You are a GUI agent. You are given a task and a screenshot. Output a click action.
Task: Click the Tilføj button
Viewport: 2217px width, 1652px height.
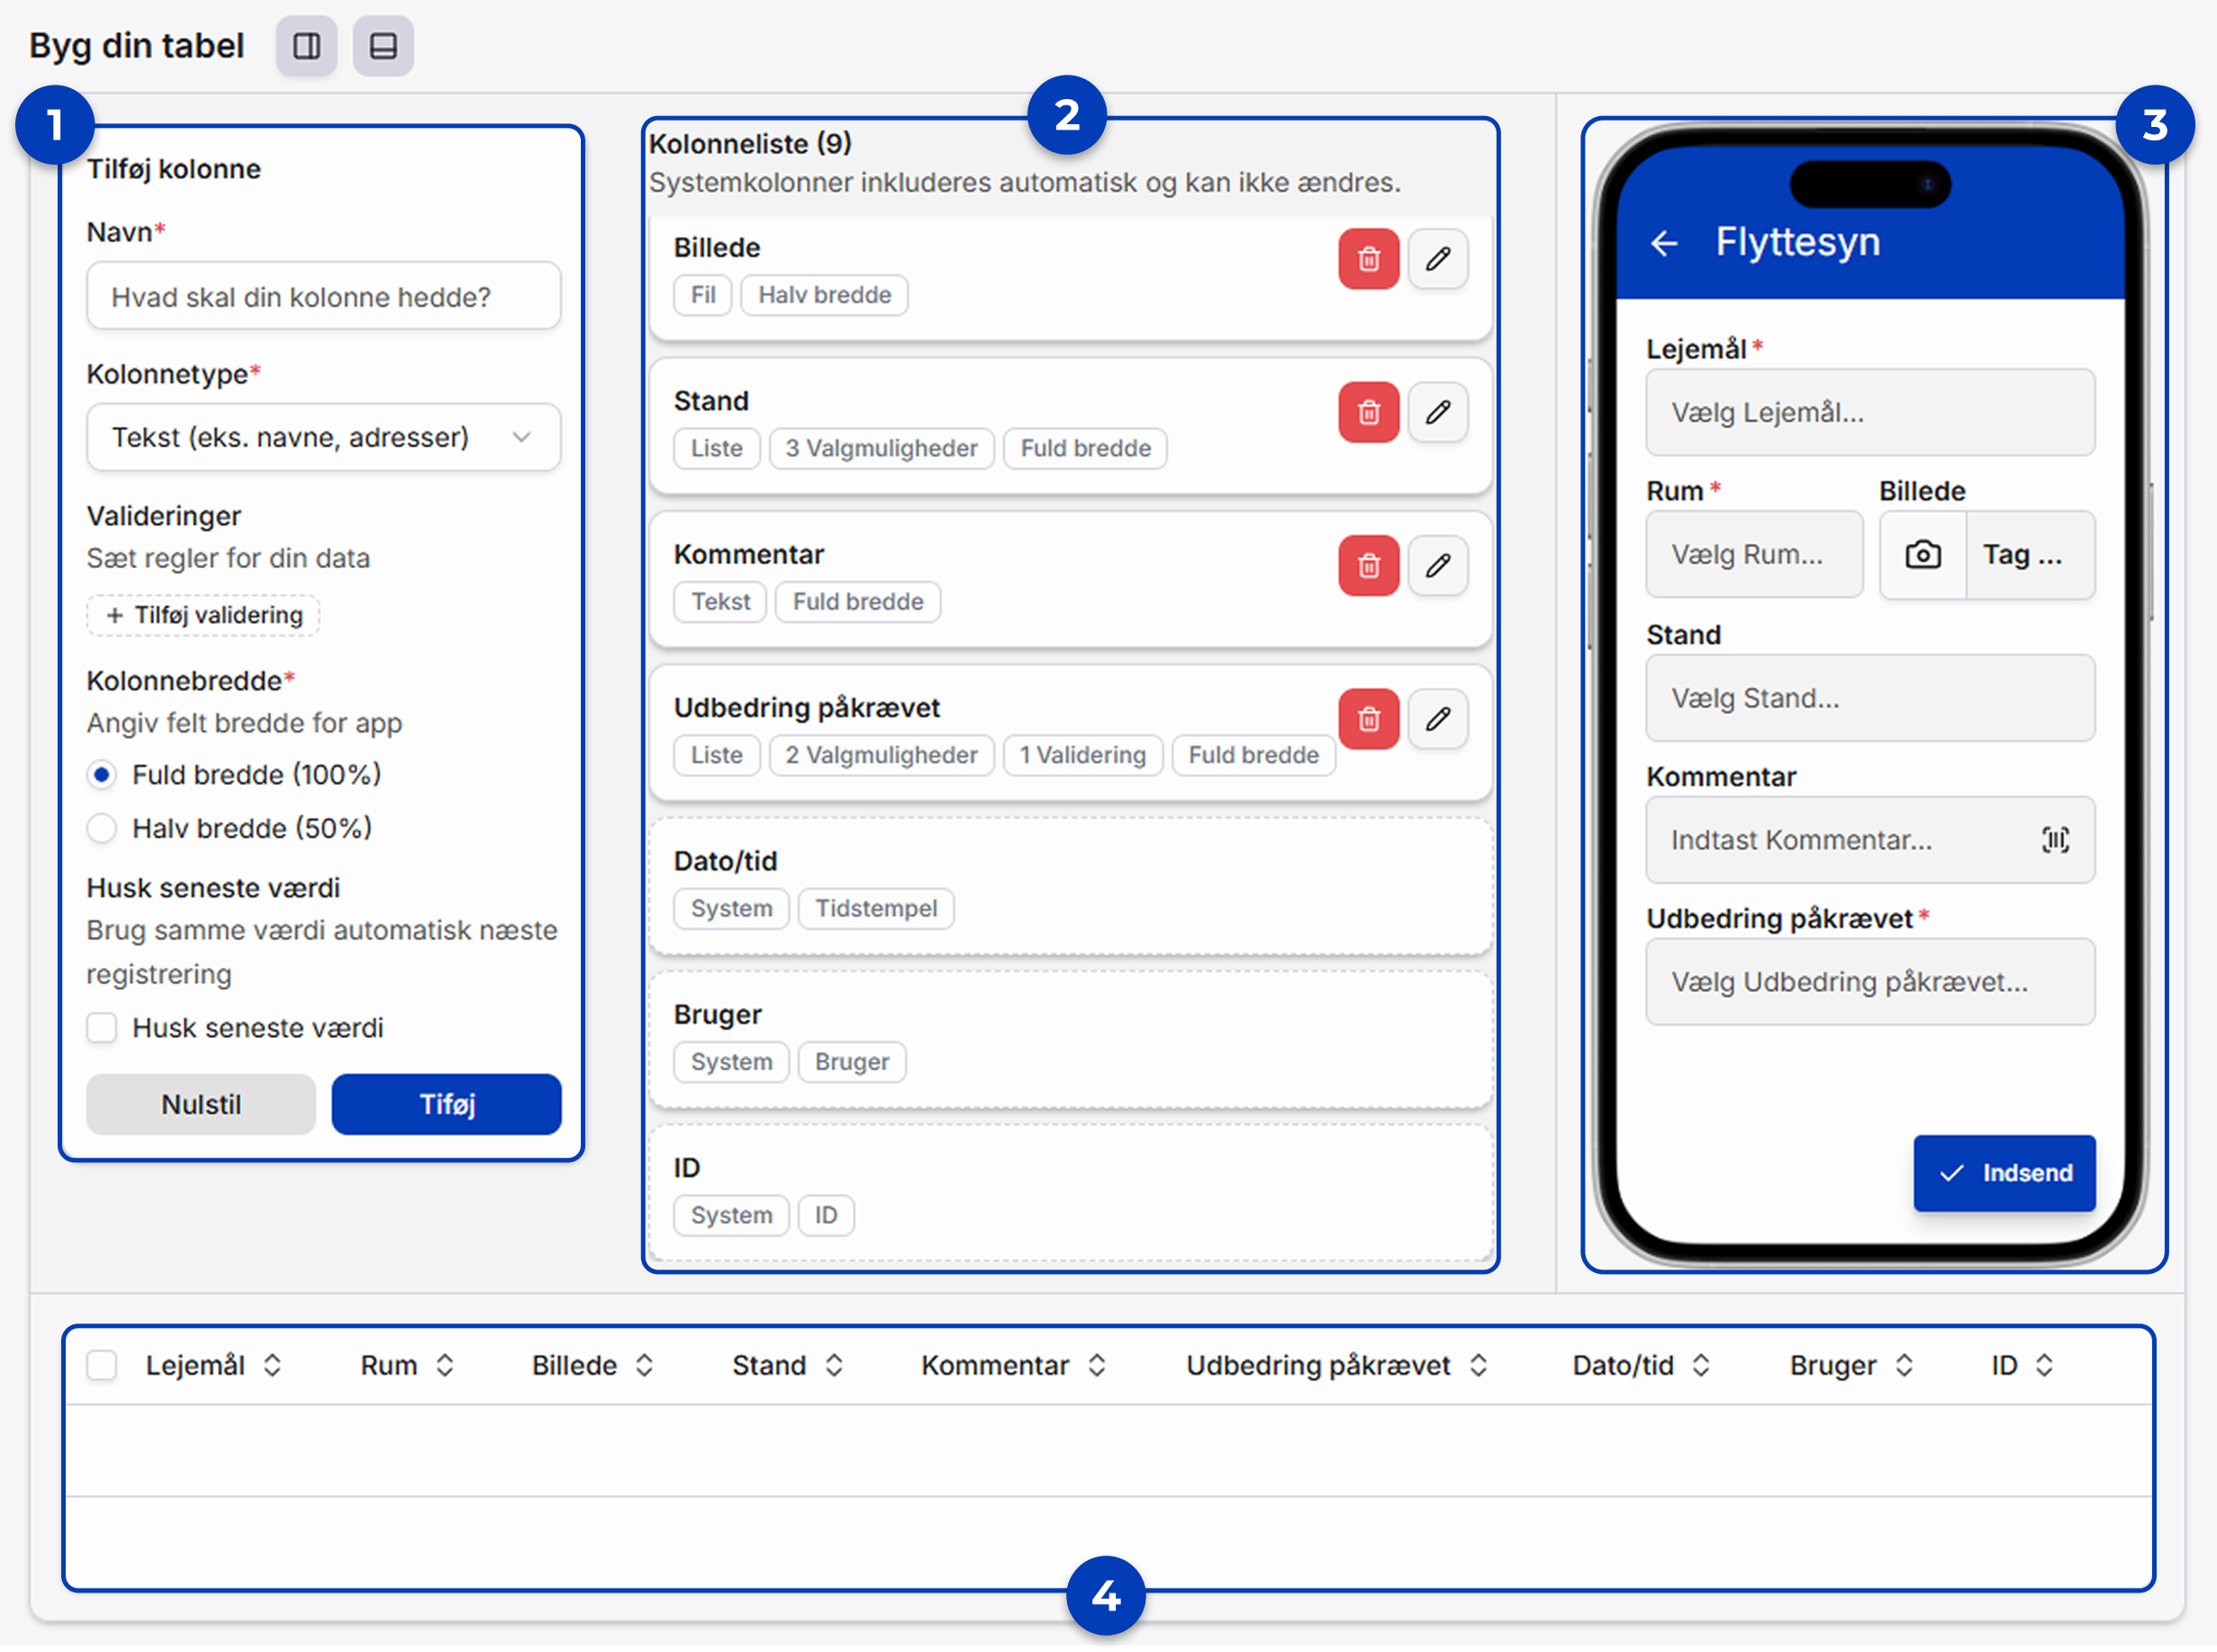(x=446, y=1104)
